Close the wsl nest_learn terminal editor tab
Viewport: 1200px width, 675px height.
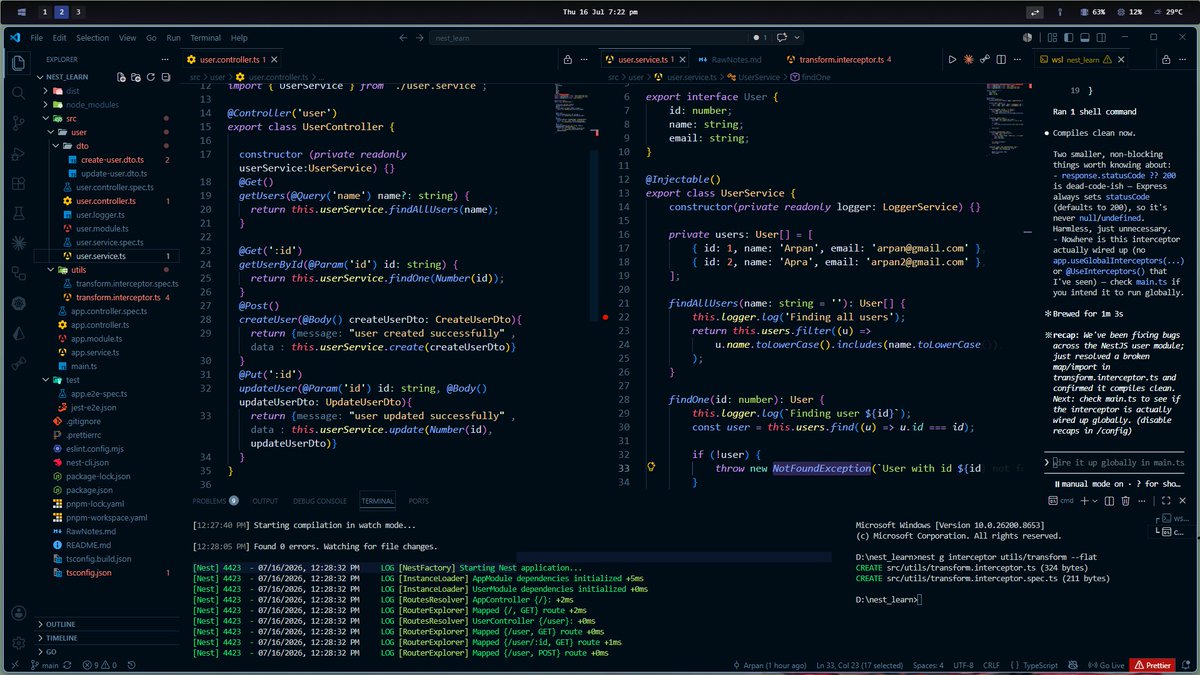click(1120, 60)
